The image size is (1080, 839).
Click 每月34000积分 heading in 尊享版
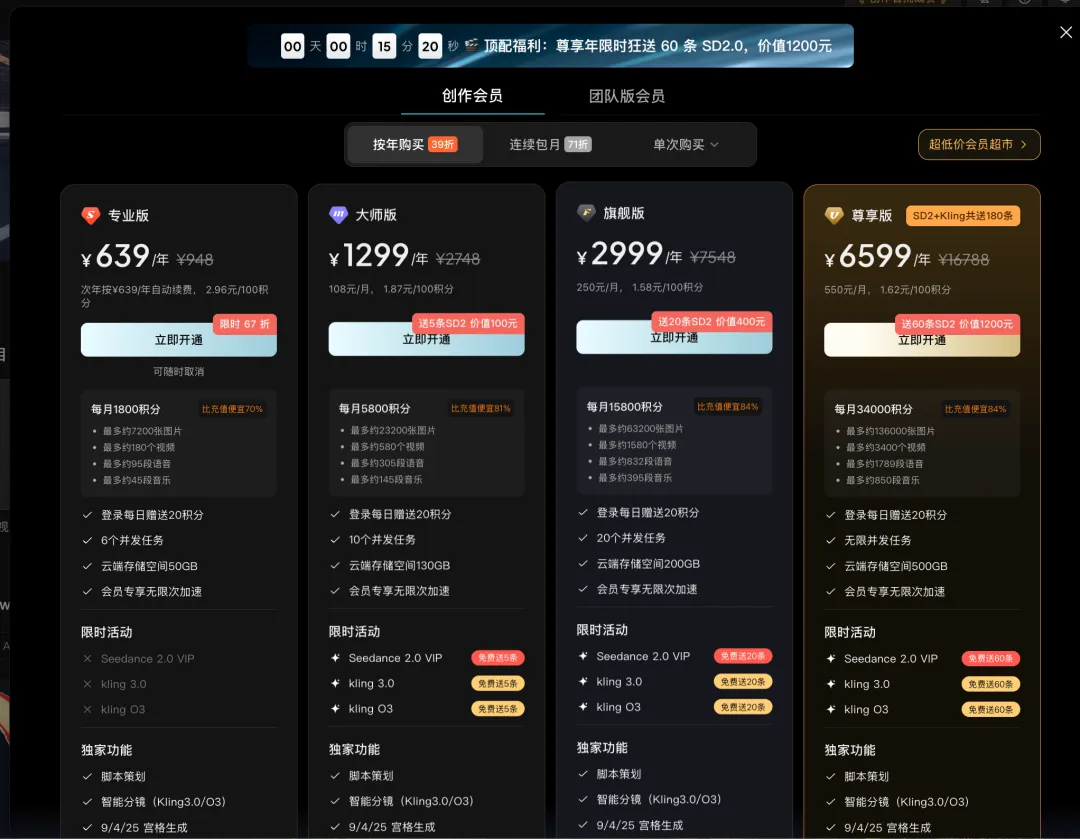[x=873, y=409]
